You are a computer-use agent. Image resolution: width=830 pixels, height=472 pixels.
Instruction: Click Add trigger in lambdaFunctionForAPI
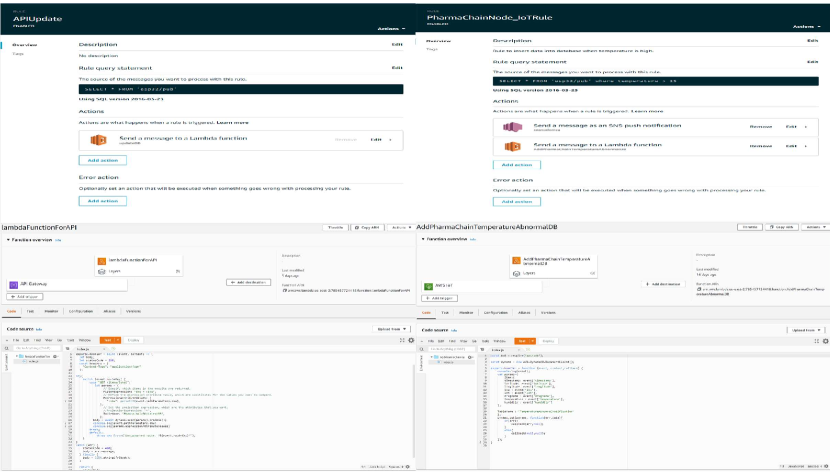(24, 297)
